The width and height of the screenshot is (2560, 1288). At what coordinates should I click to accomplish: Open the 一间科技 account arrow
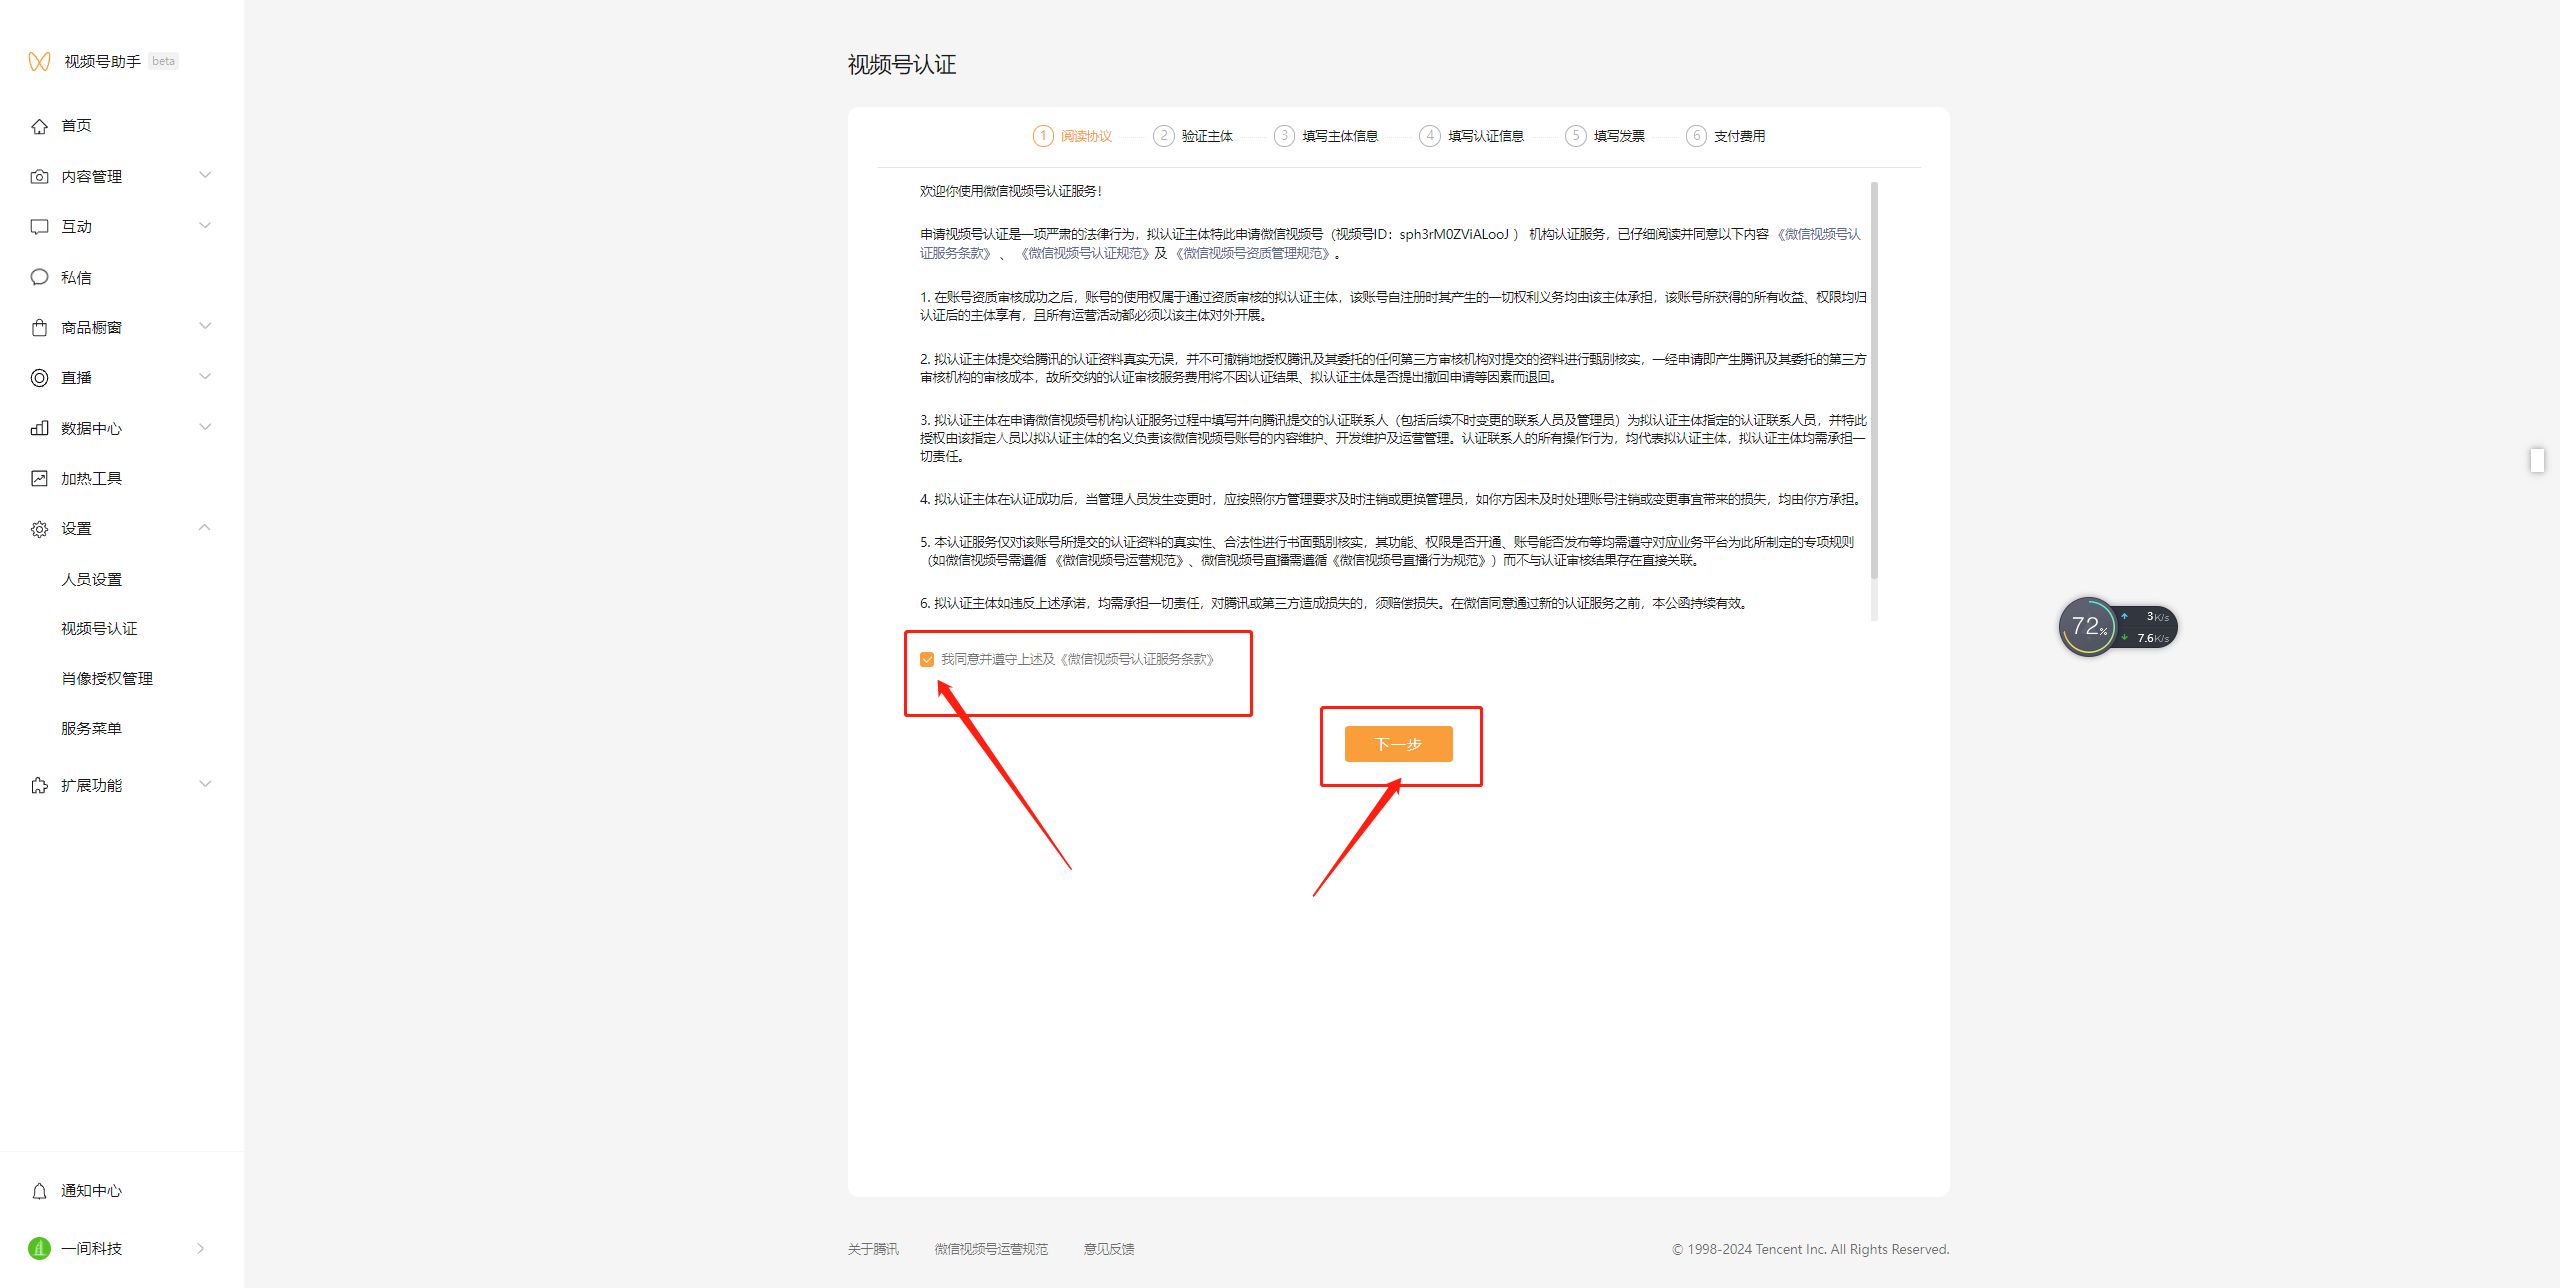click(201, 1248)
